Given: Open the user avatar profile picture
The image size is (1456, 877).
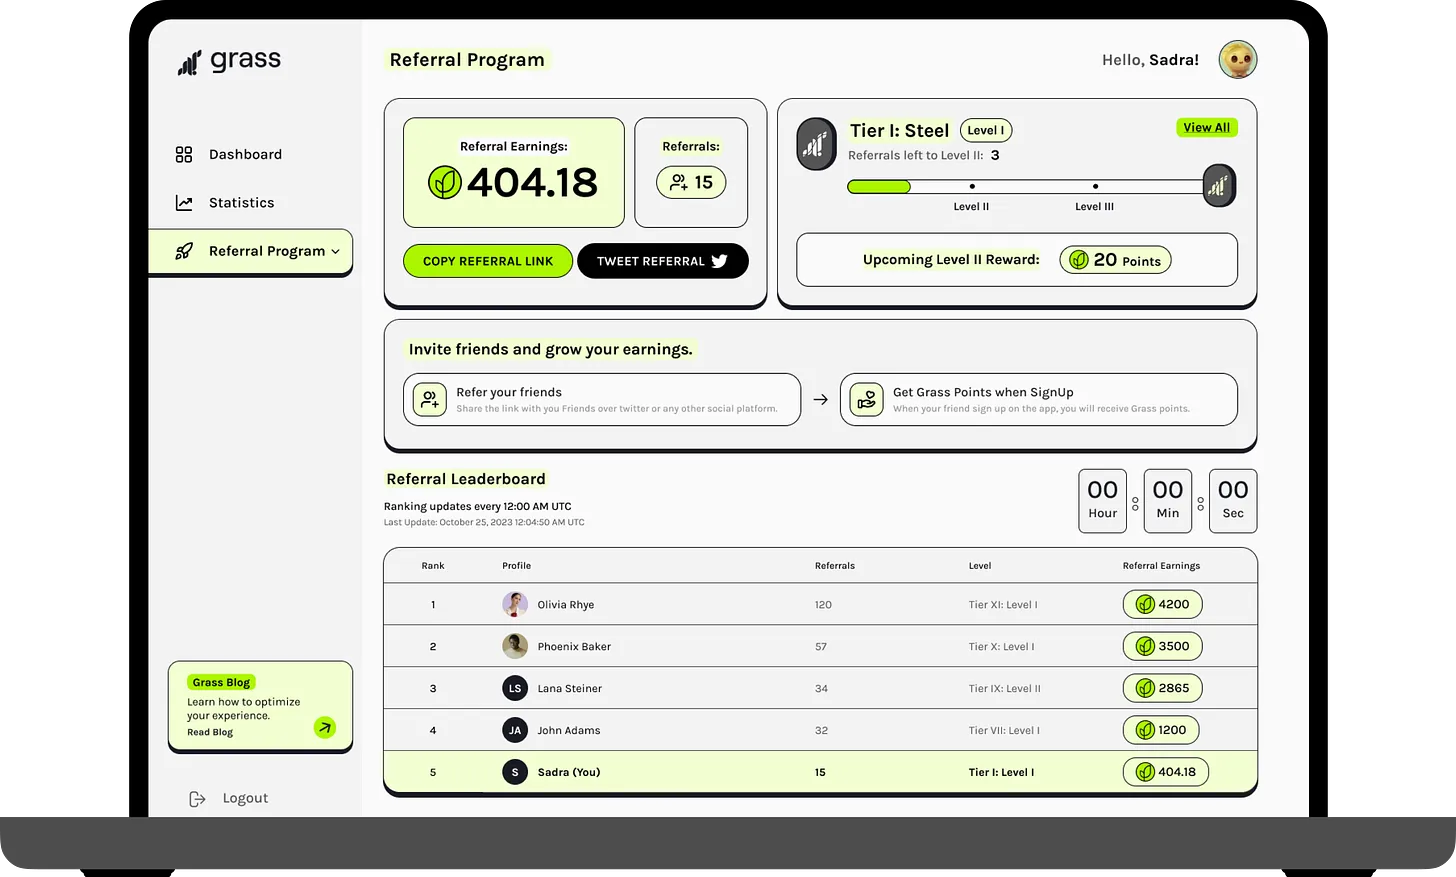Looking at the screenshot, I should 1238,60.
